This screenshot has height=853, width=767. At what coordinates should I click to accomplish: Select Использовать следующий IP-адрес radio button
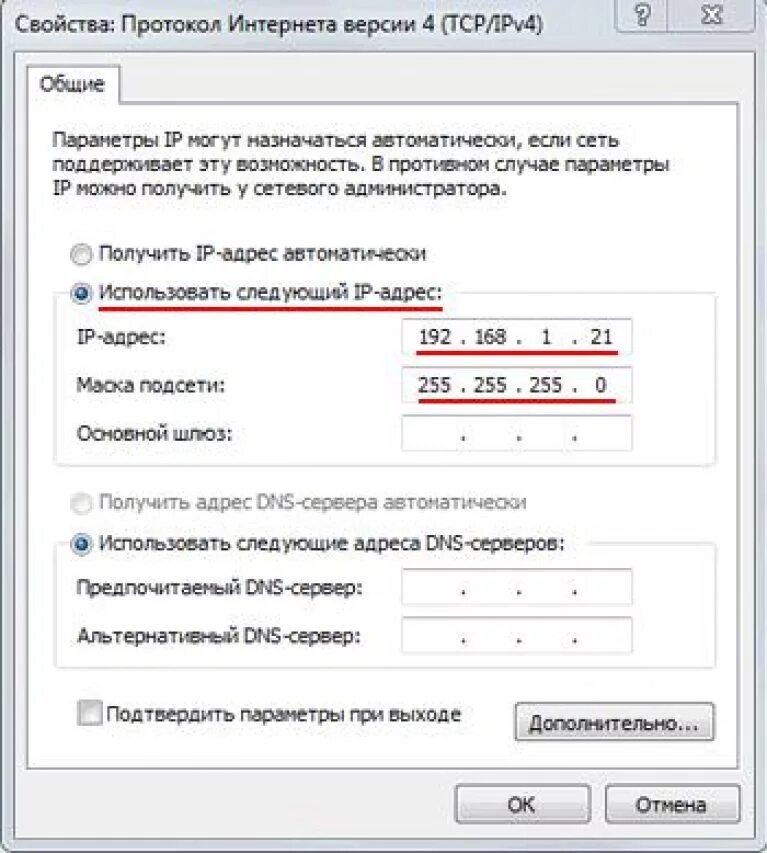pos(82,294)
